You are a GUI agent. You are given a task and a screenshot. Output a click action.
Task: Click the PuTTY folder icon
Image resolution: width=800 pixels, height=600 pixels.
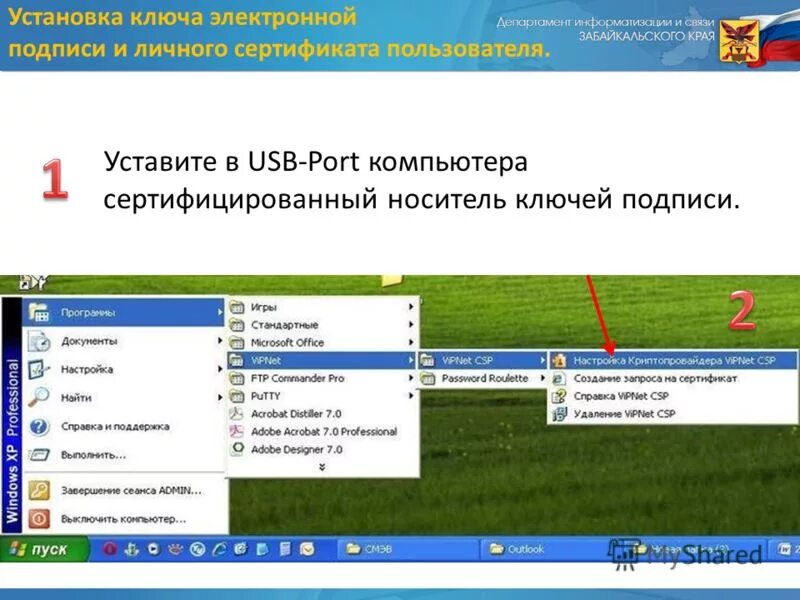237,396
